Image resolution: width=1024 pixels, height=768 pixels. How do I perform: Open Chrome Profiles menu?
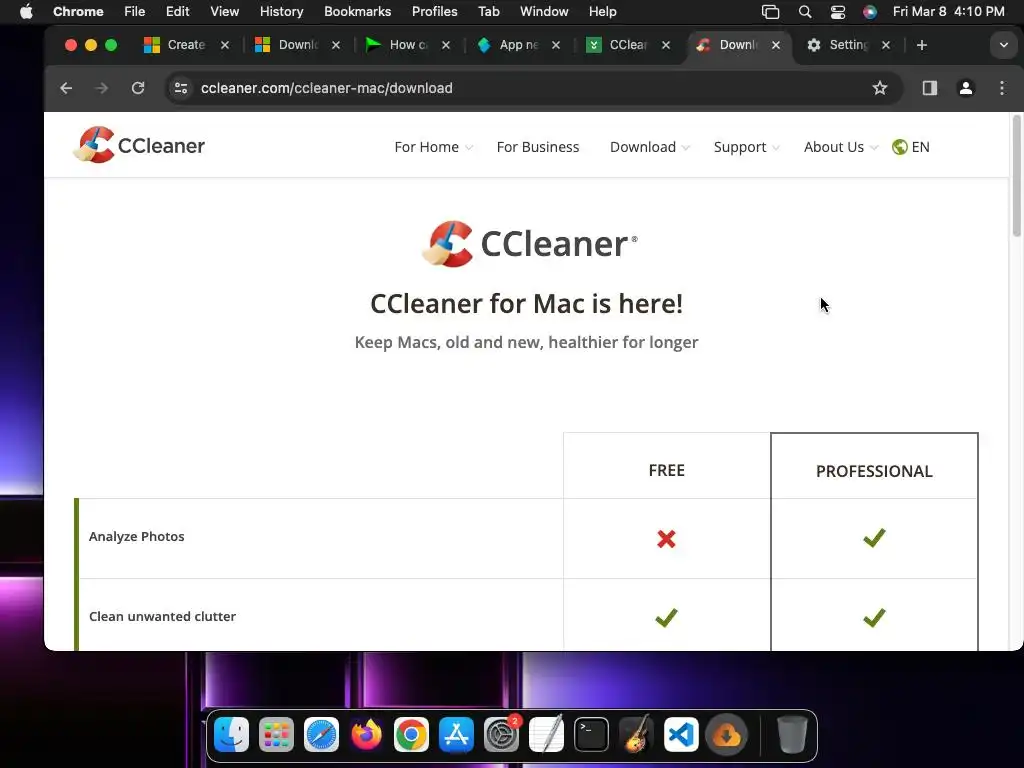point(434,12)
